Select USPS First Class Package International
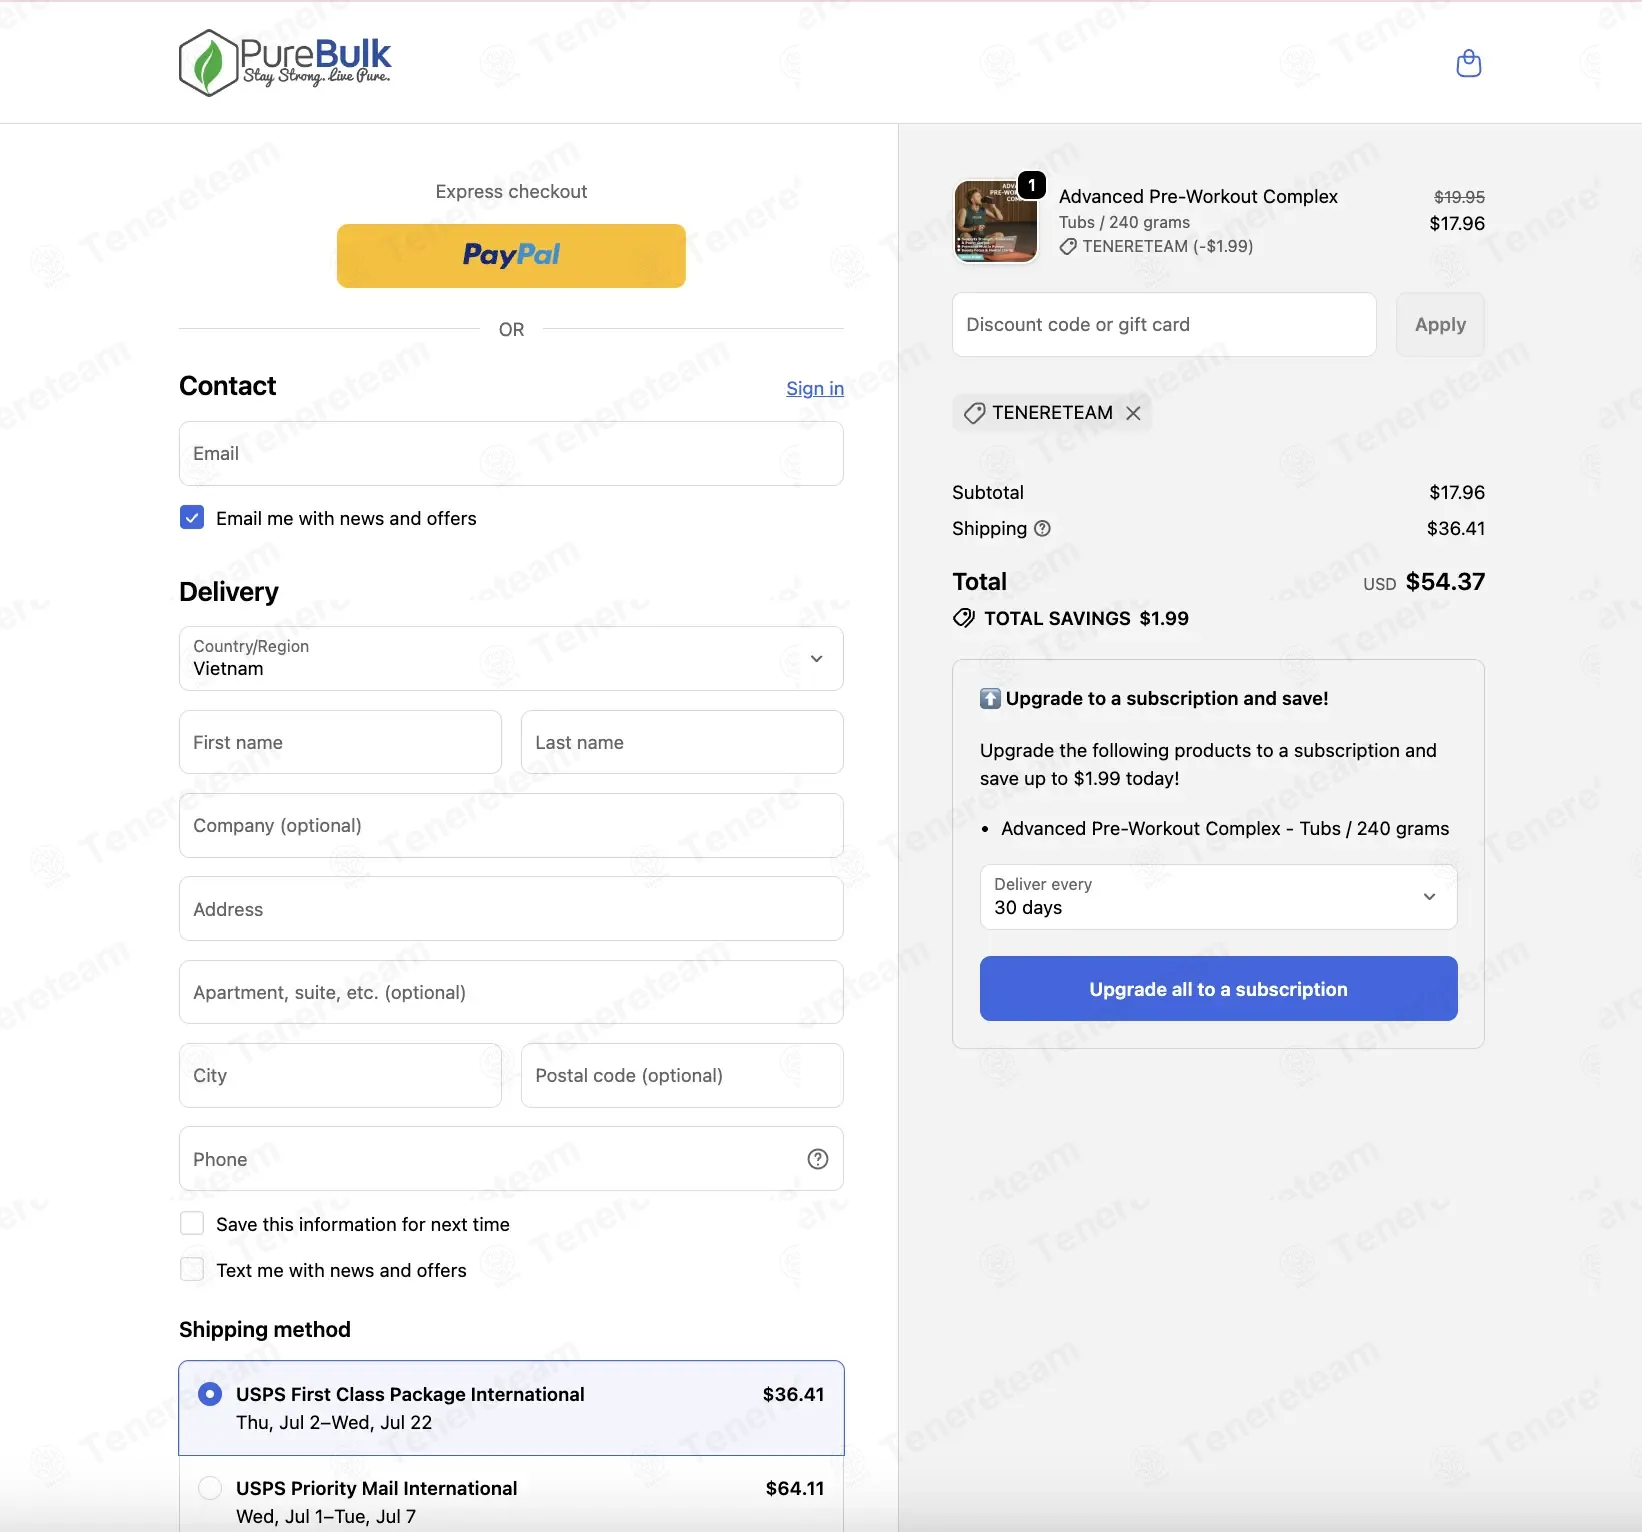The width and height of the screenshot is (1642, 1532). [511, 1408]
